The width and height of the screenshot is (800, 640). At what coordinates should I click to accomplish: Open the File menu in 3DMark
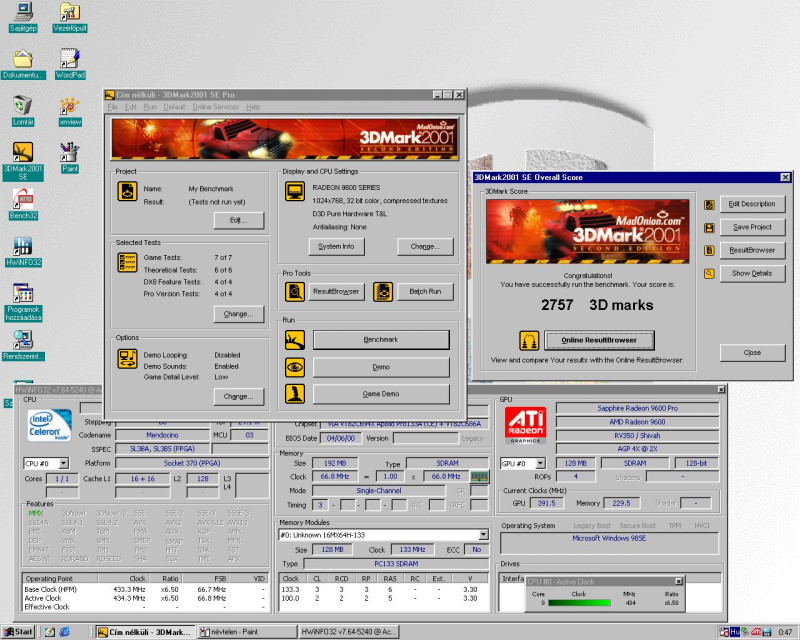(113, 107)
